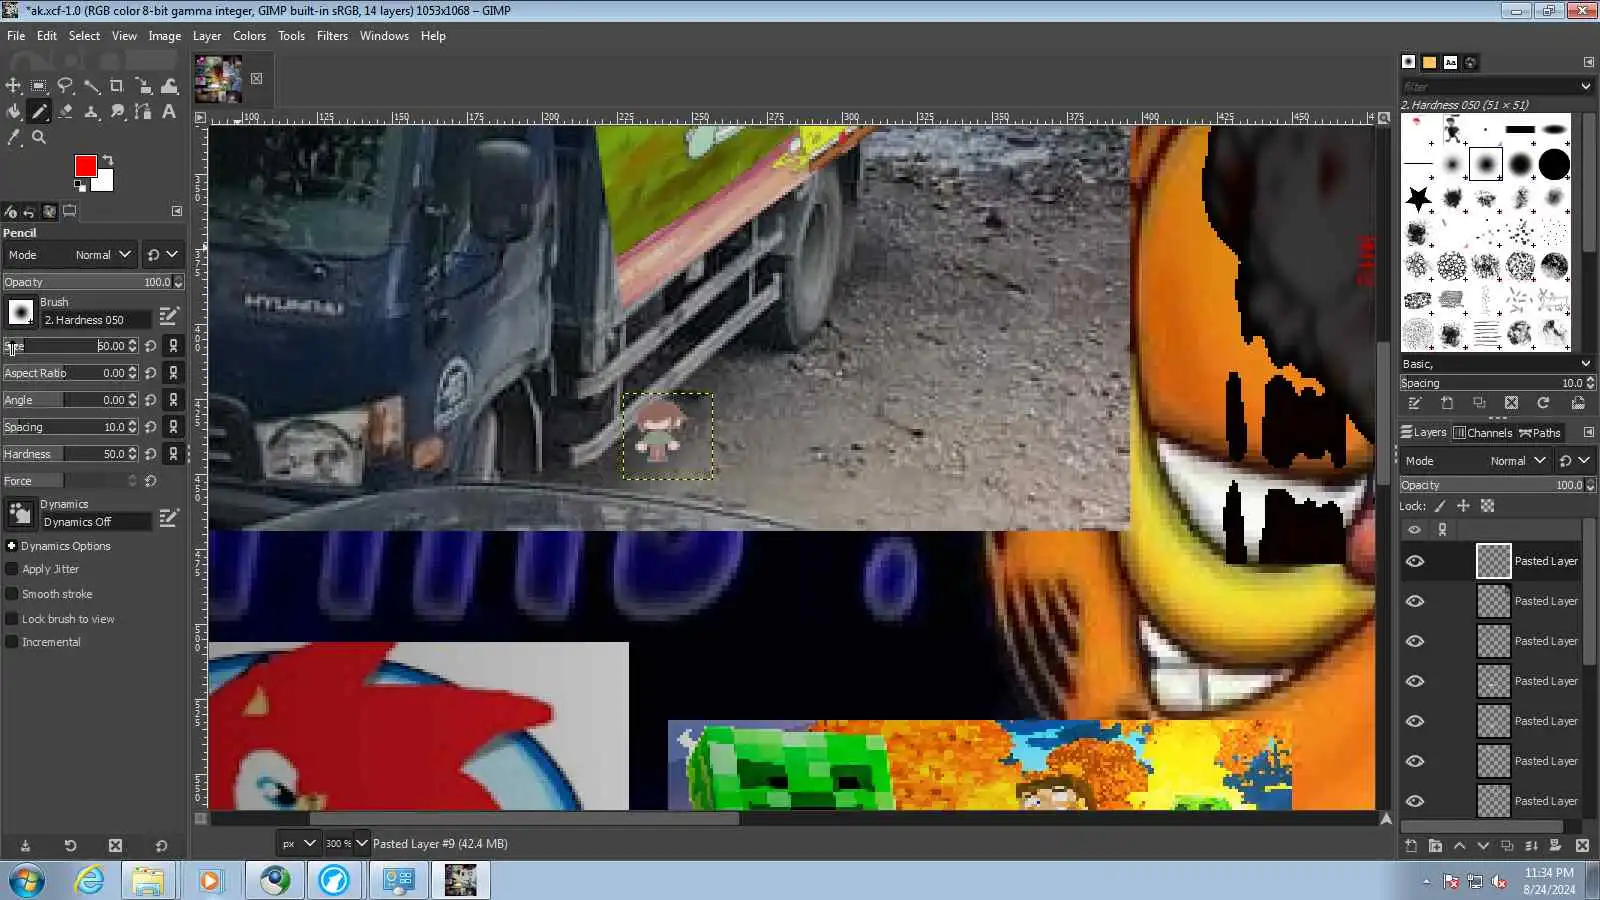Open the layer blend mode group switcher

[1575, 461]
